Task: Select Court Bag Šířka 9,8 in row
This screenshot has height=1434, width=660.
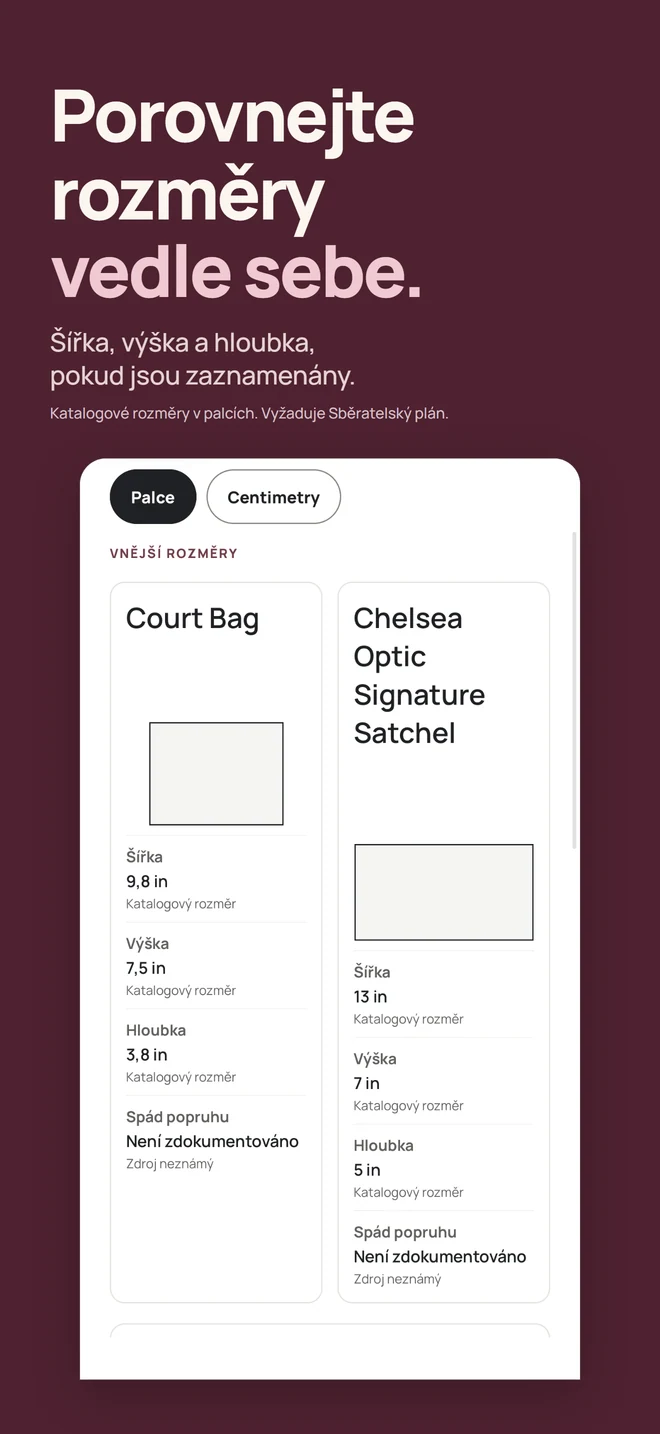Action: (216, 880)
